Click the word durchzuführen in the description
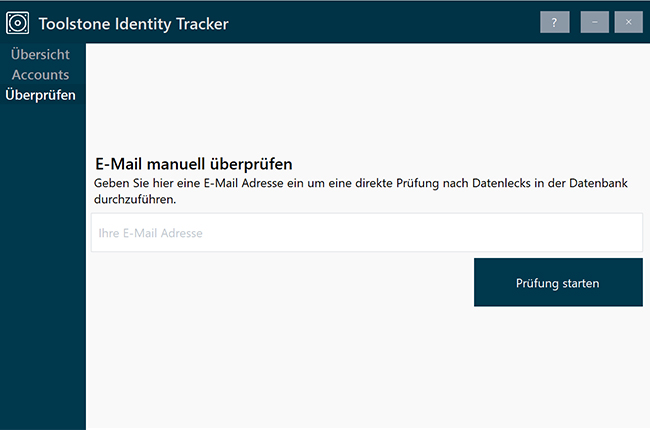 point(135,199)
